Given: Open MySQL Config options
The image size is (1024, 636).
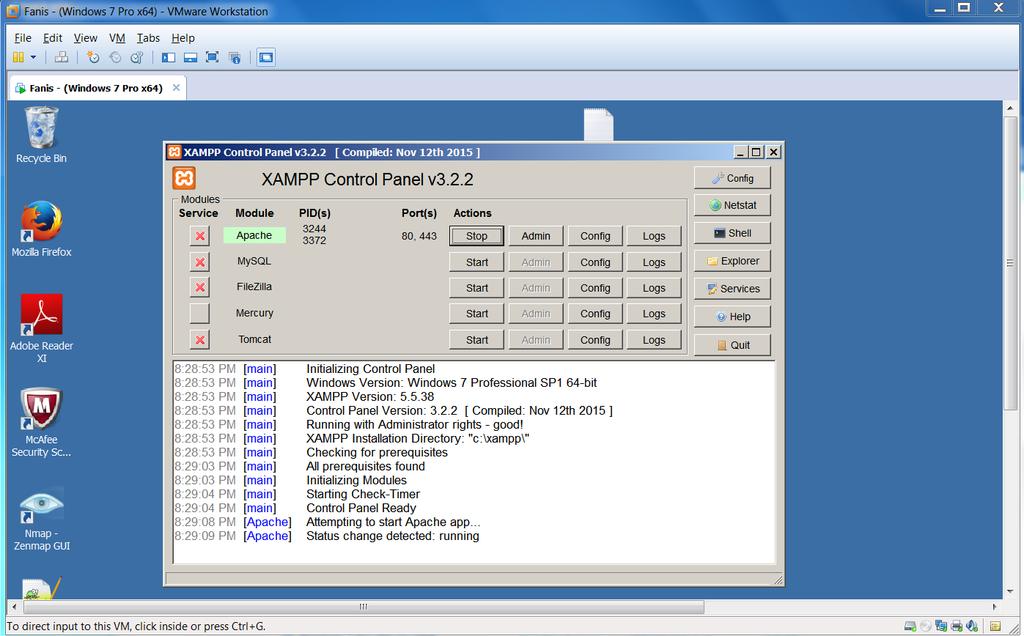Looking at the screenshot, I should tap(595, 262).
